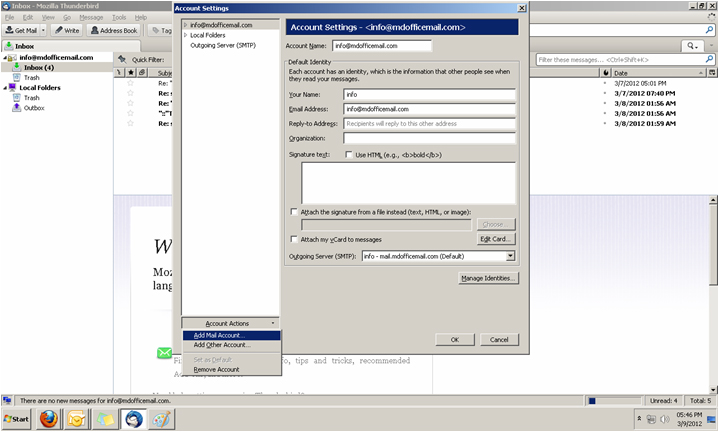The image size is (718, 432).
Task: Expand Local Folders in the Account Settings tree
Action: 186,35
